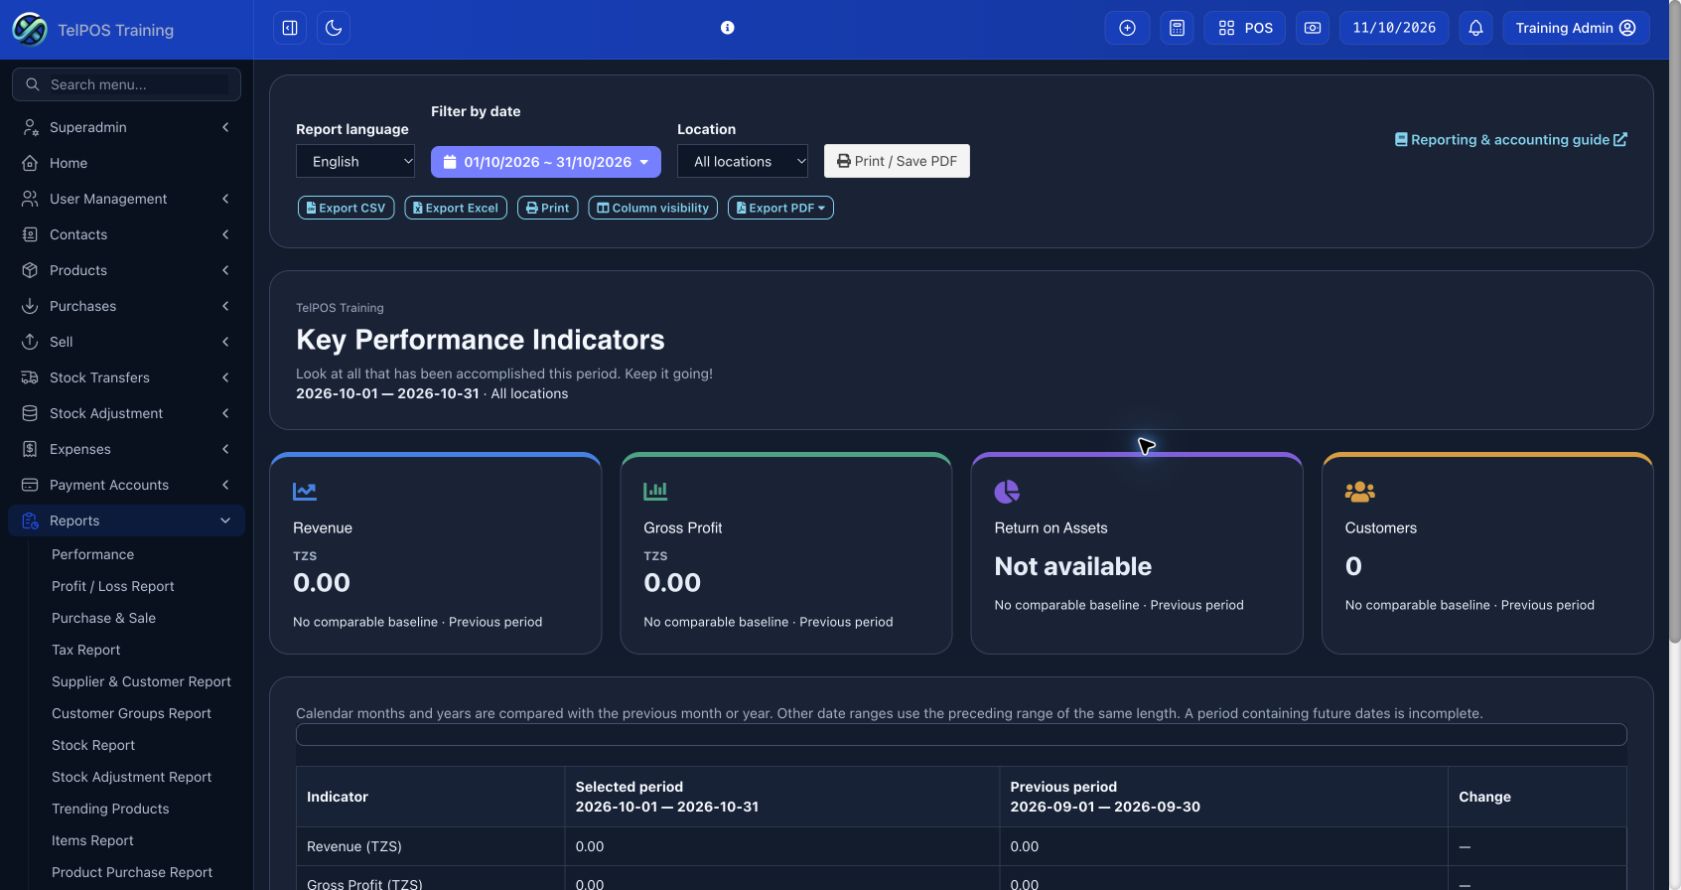Open the Trending Products report

[110, 809]
